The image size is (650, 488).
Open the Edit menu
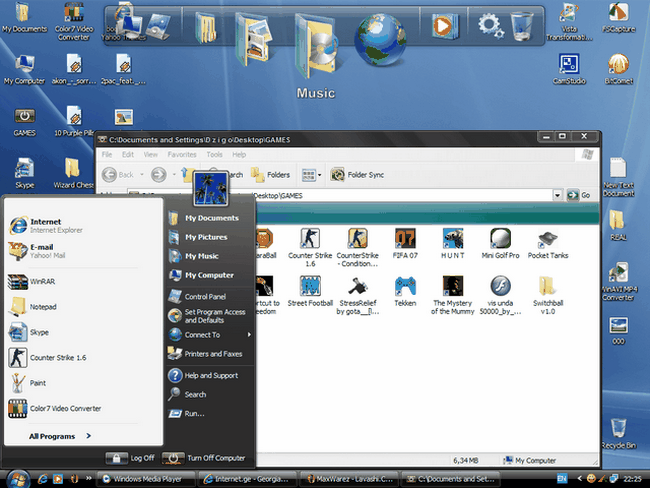click(128, 154)
